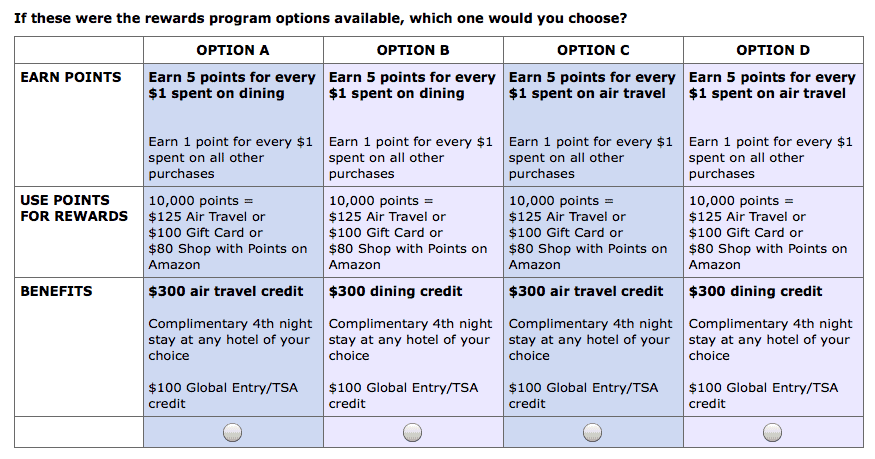
Task: Pick the Option C radio button
Action: pyautogui.click(x=592, y=432)
